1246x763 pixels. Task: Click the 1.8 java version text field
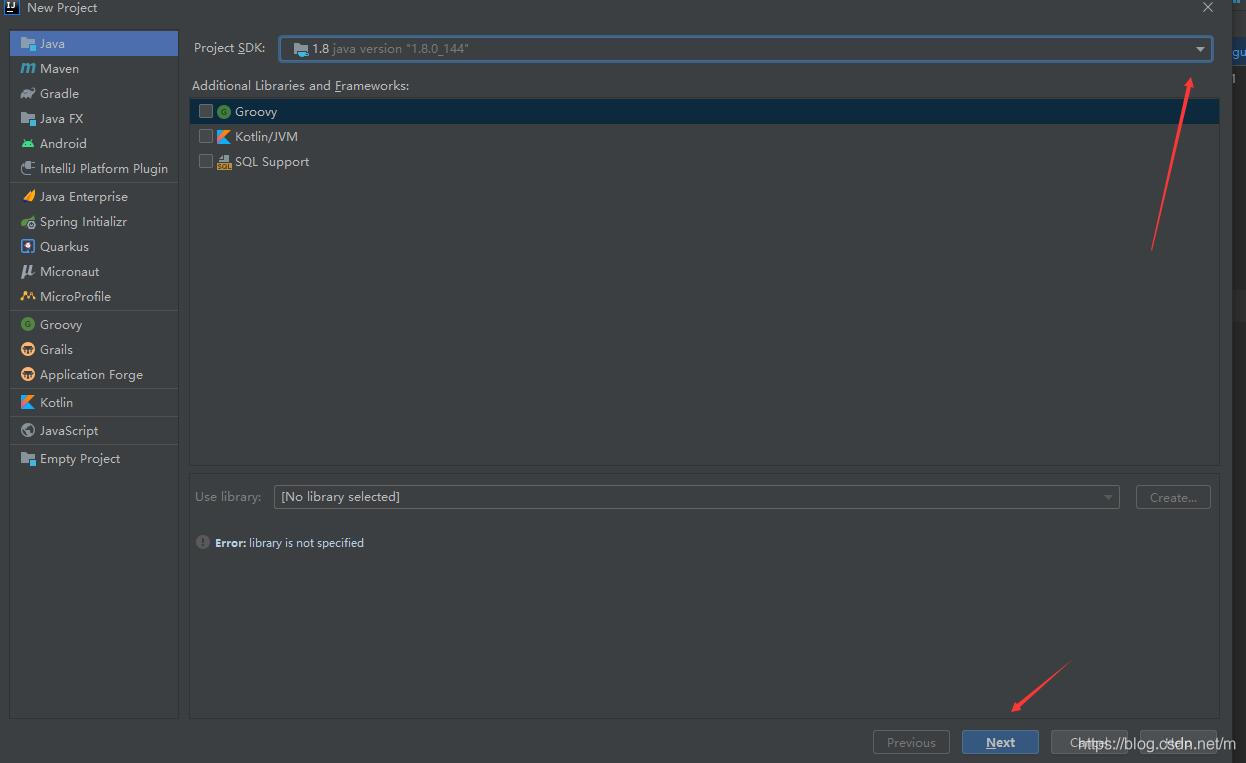click(x=745, y=49)
